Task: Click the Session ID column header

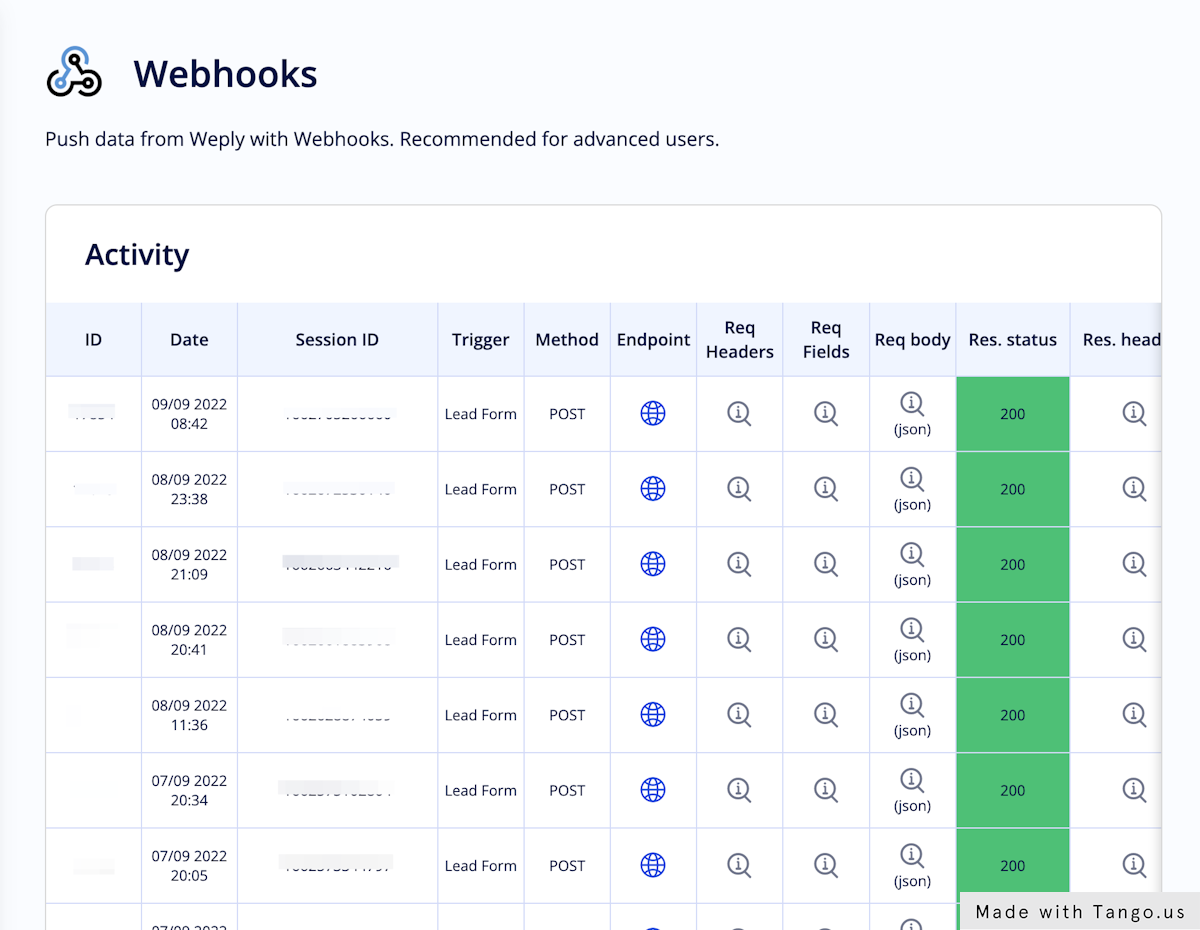Action: point(337,340)
